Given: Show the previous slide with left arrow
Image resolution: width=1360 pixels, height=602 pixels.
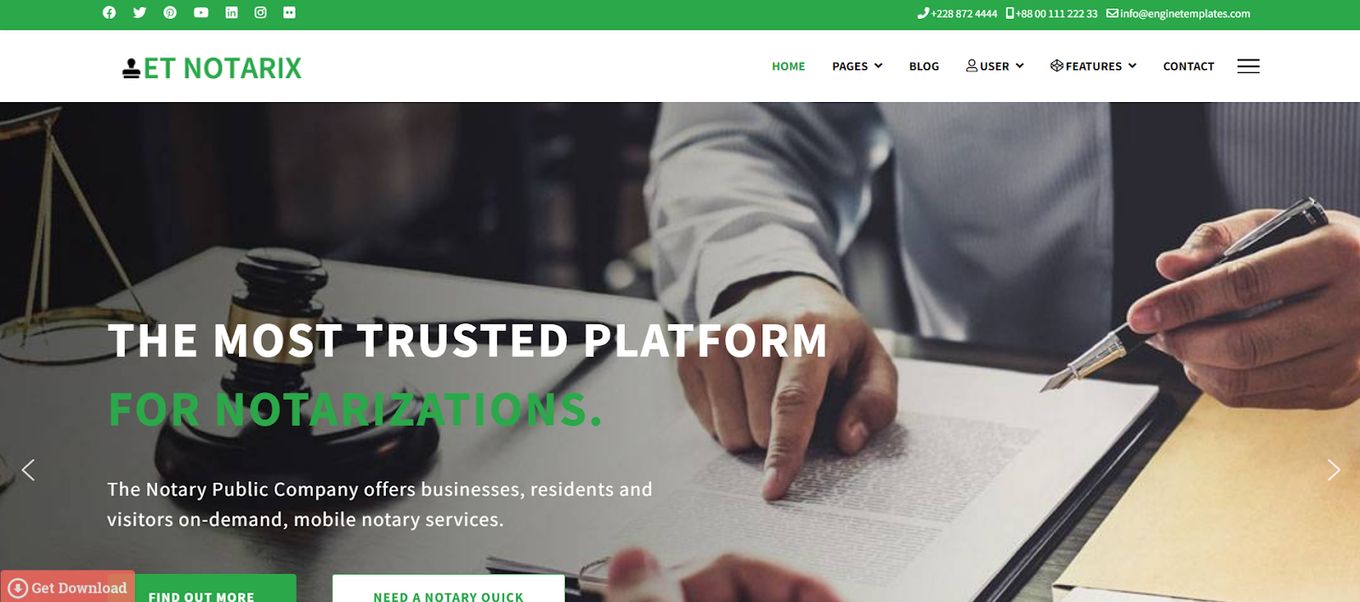Looking at the screenshot, I should pyautogui.click(x=28, y=470).
